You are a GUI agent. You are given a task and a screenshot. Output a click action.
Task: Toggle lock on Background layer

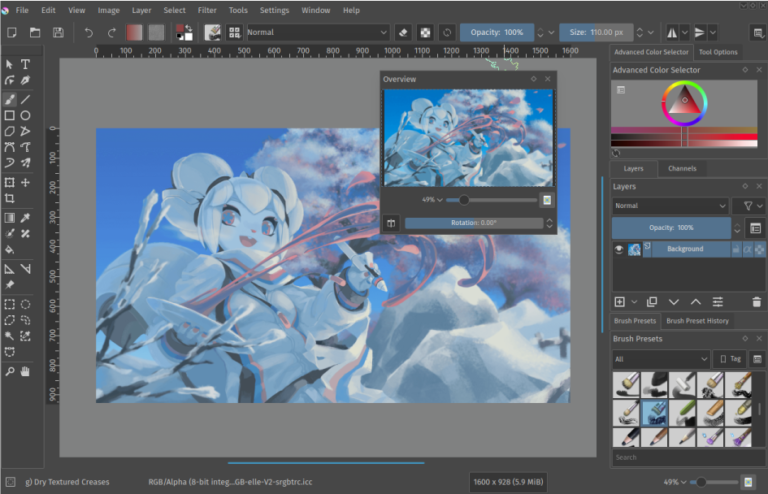click(x=736, y=249)
